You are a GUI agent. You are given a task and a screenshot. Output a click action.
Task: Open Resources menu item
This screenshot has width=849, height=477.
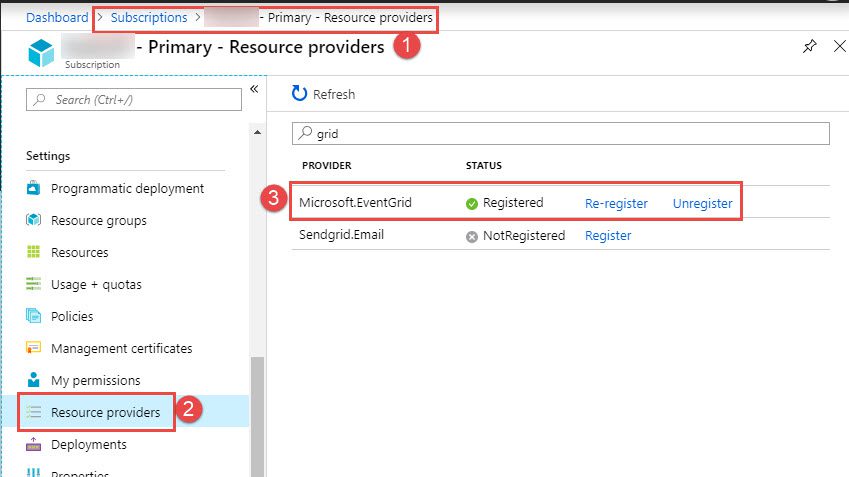[x=80, y=252]
